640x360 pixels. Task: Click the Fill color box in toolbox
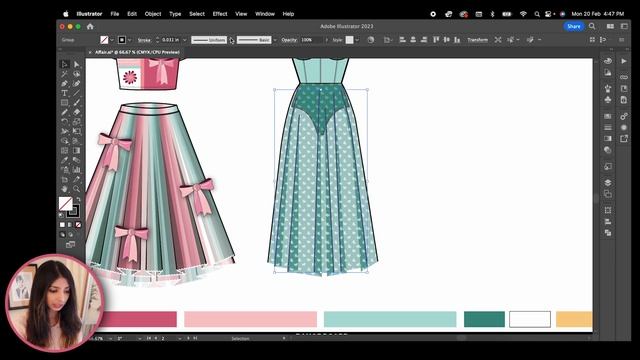click(x=65, y=203)
